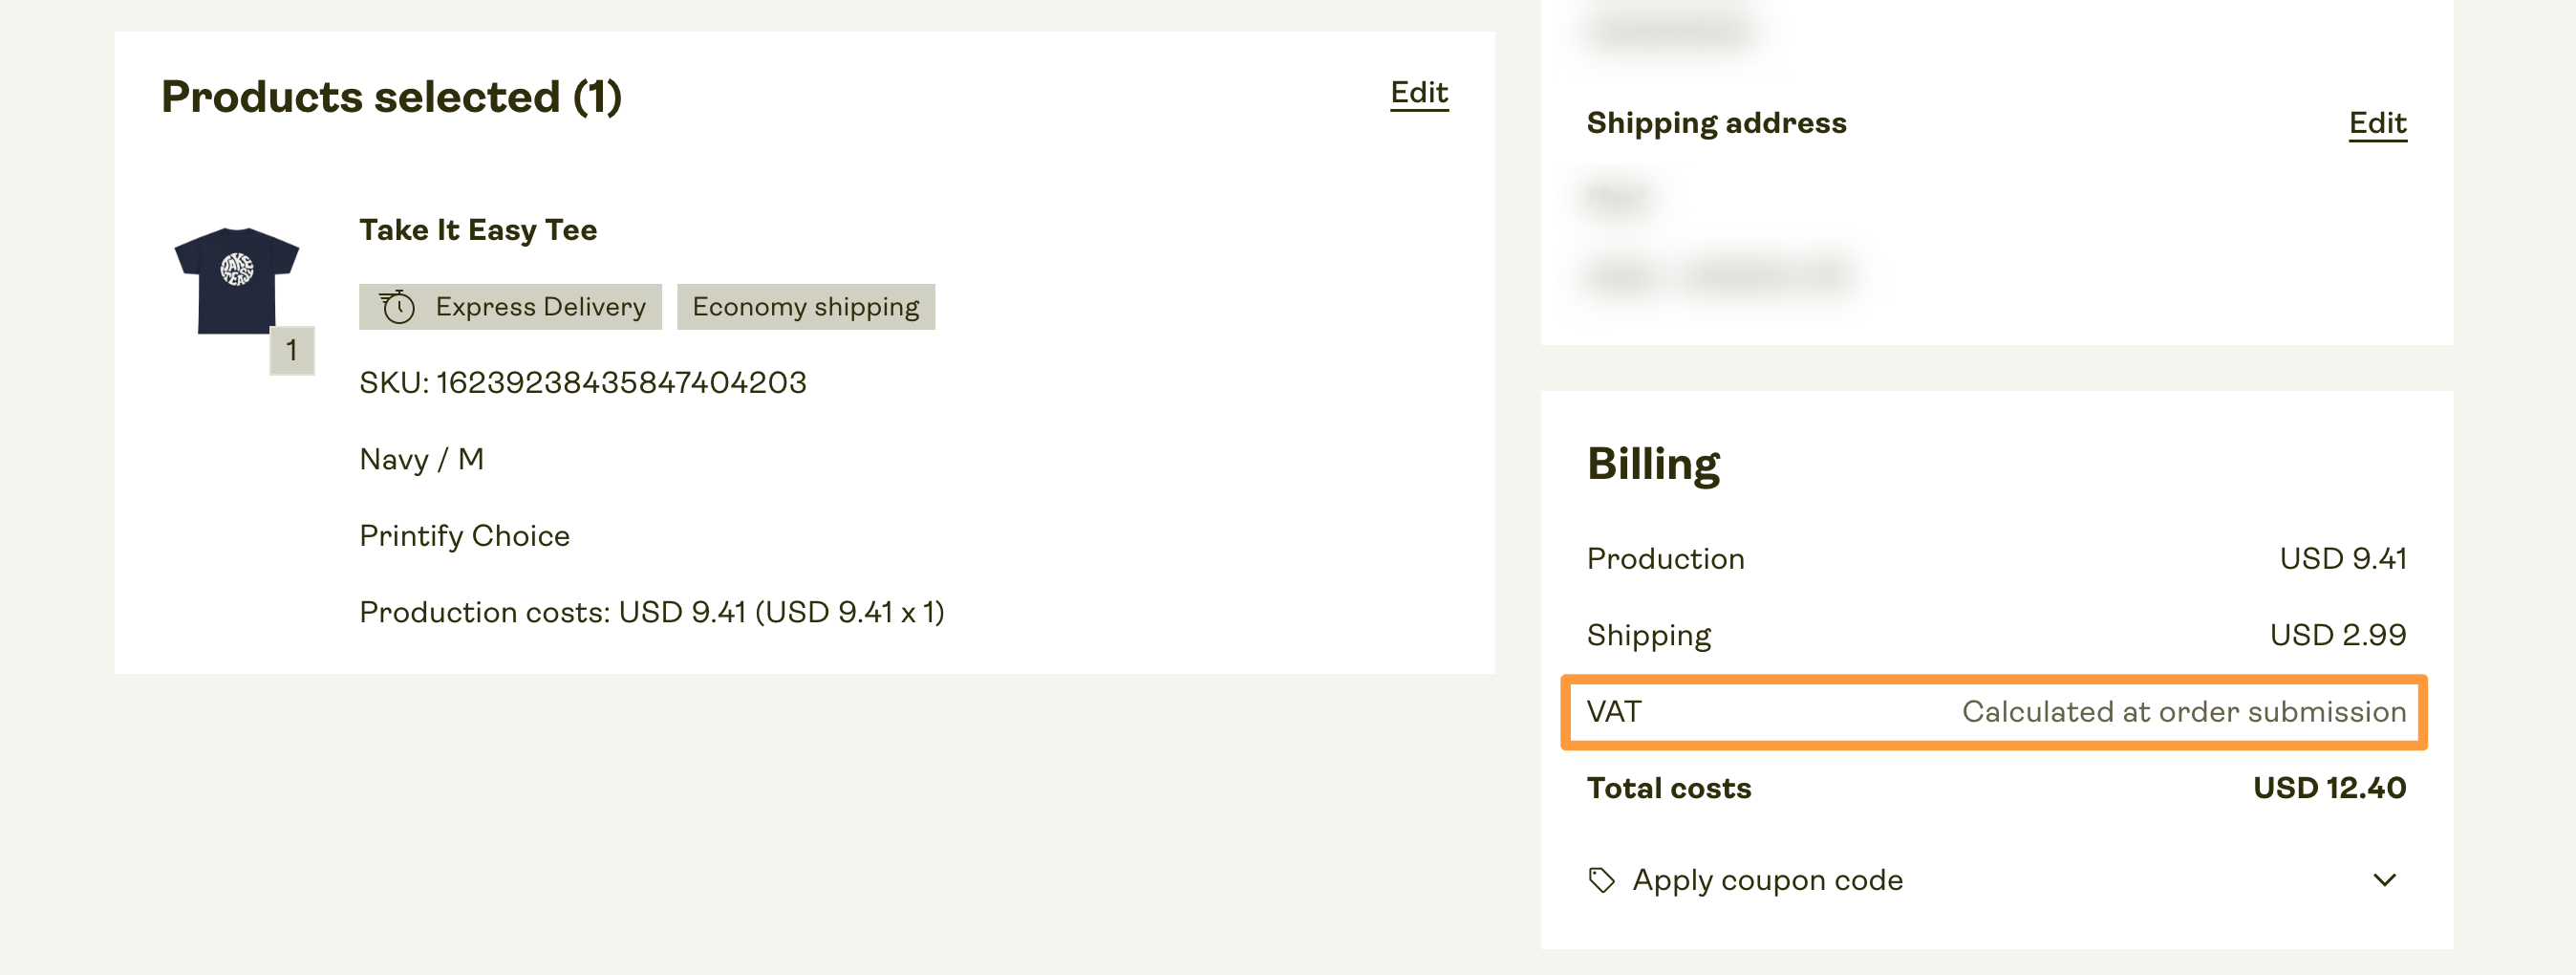
Task: Select the Economy shipping tag
Action: point(805,306)
